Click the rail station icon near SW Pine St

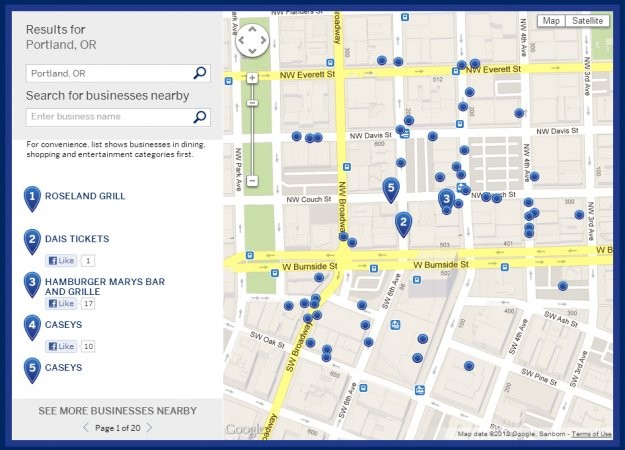click(x=420, y=390)
